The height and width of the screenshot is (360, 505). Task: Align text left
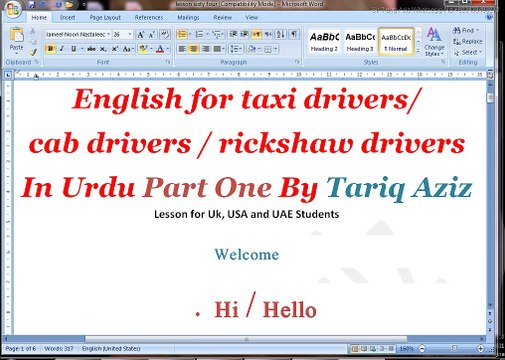click(x=182, y=49)
